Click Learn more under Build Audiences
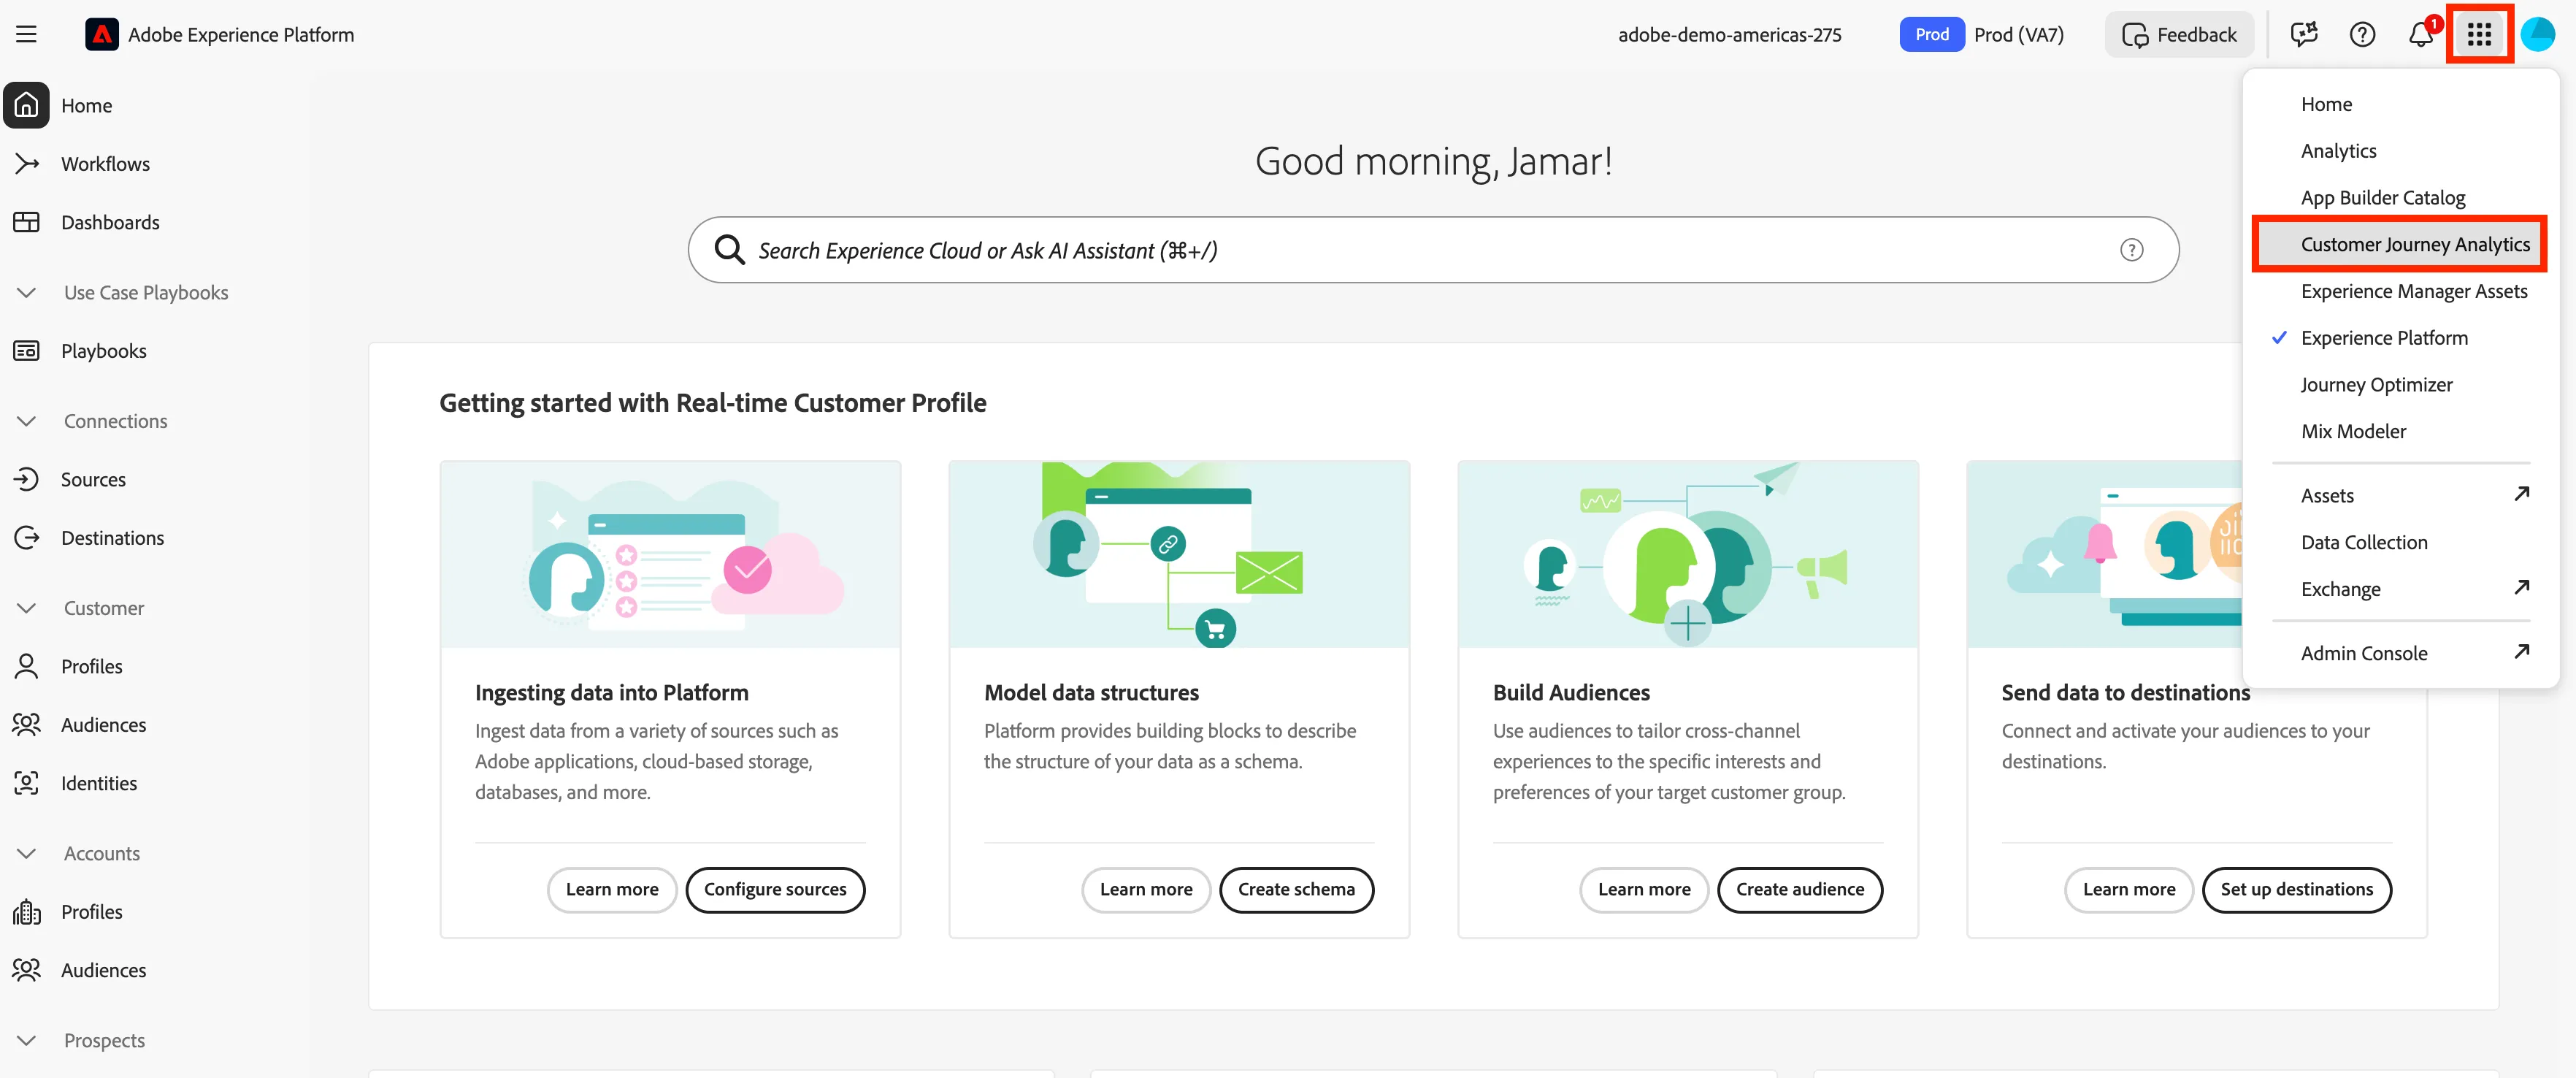Viewport: 2576px width, 1078px height. click(1644, 890)
